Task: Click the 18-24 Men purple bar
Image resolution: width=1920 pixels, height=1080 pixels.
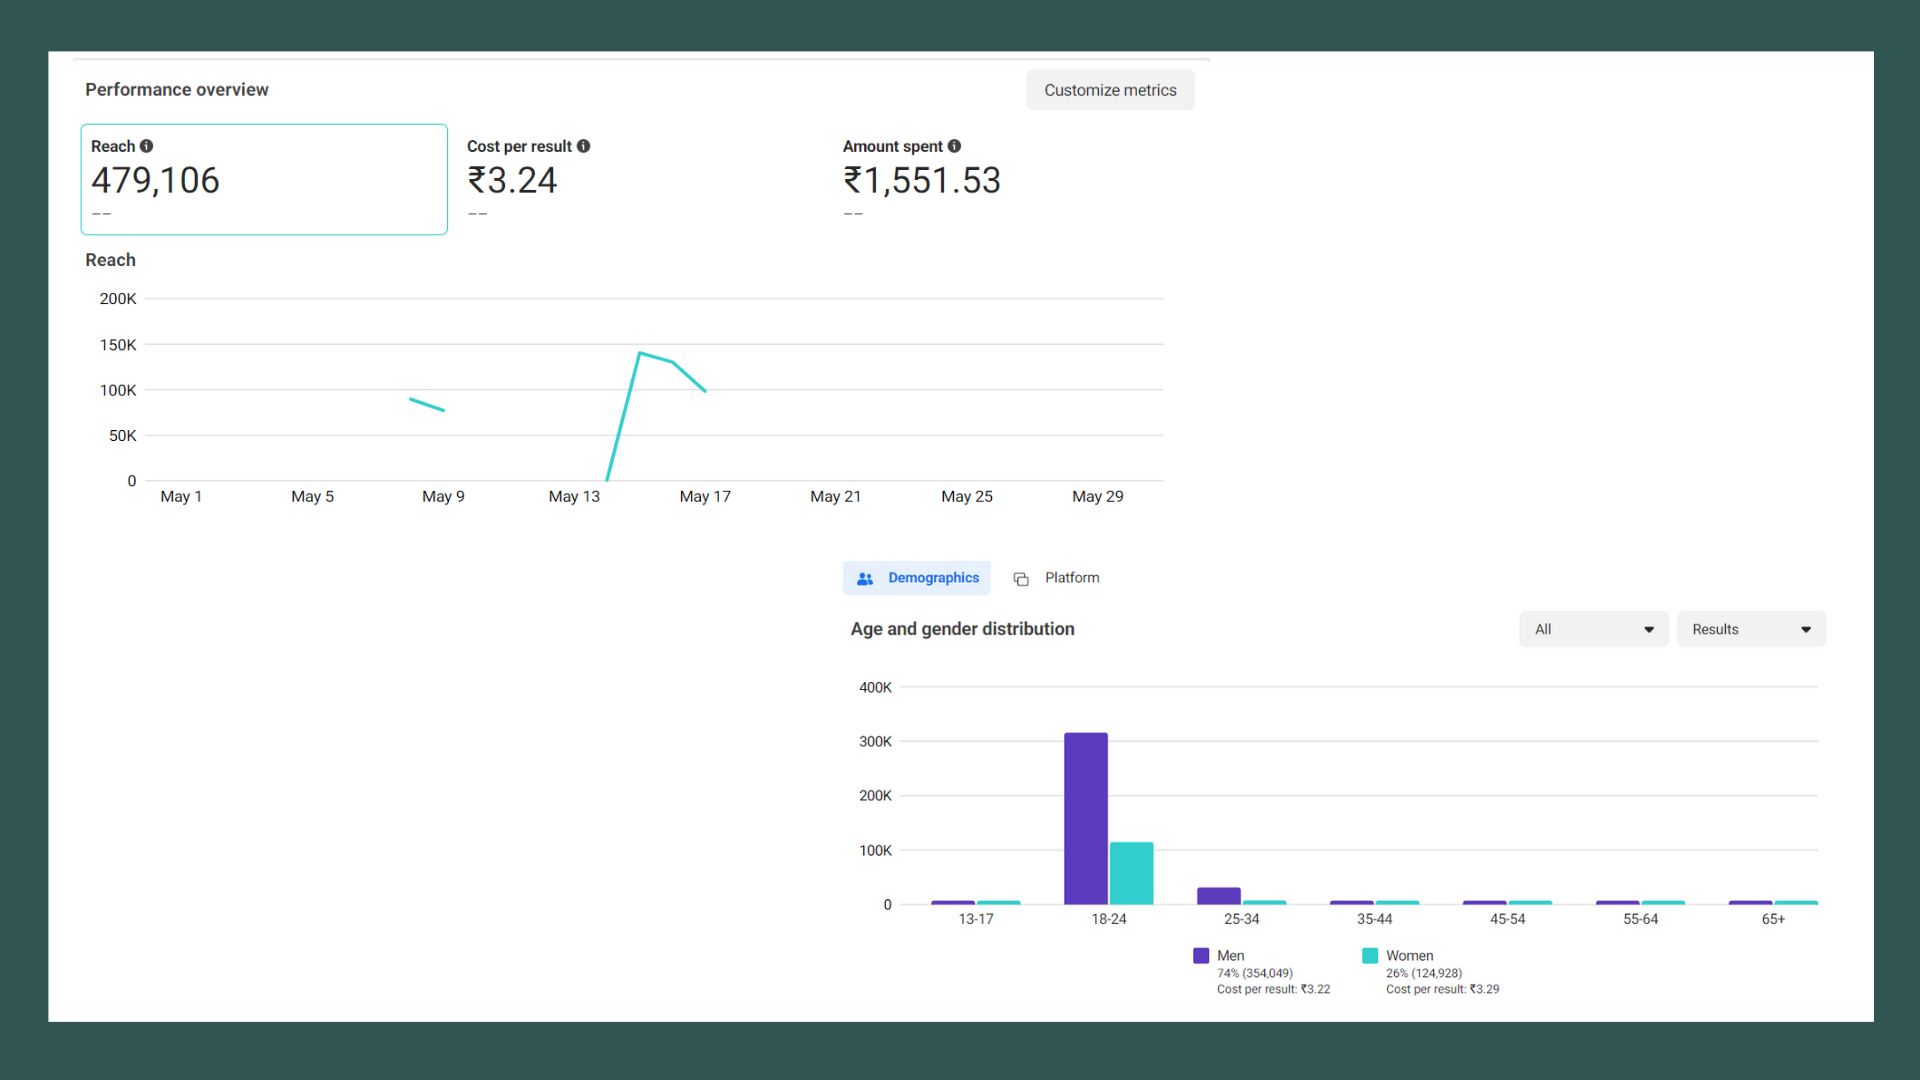Action: click(x=1086, y=819)
